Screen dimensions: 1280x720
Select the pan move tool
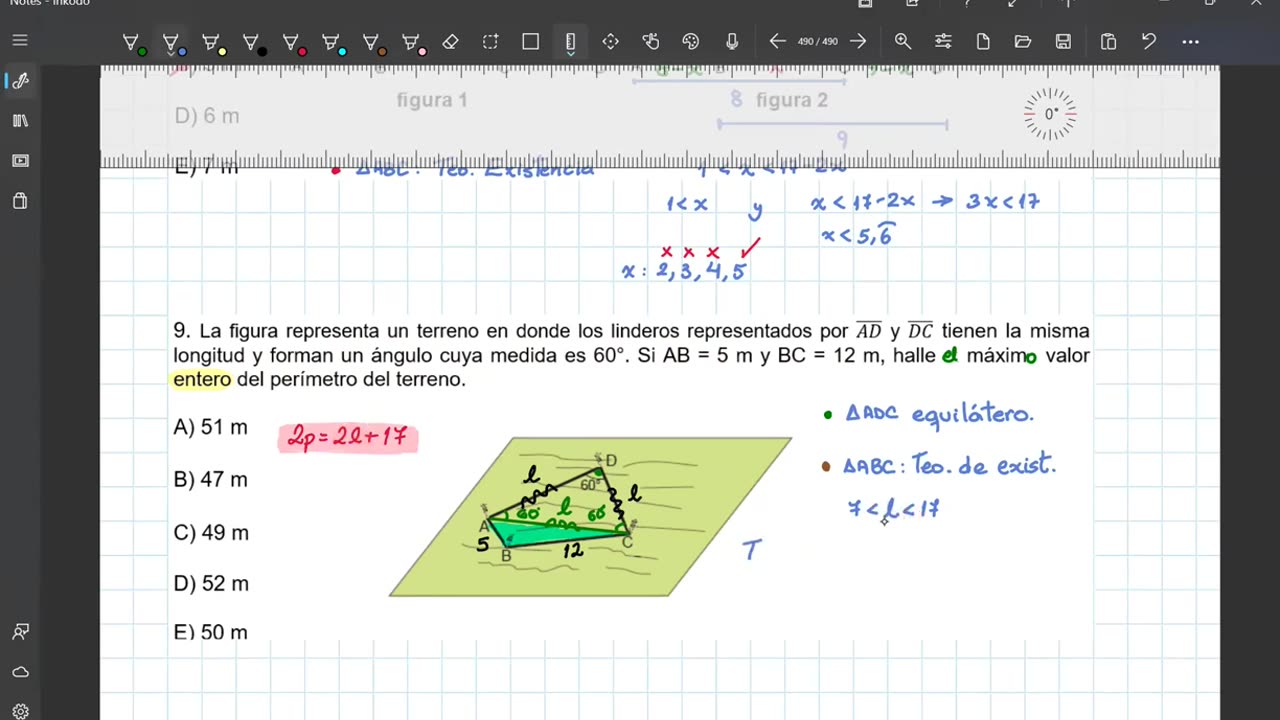point(610,42)
